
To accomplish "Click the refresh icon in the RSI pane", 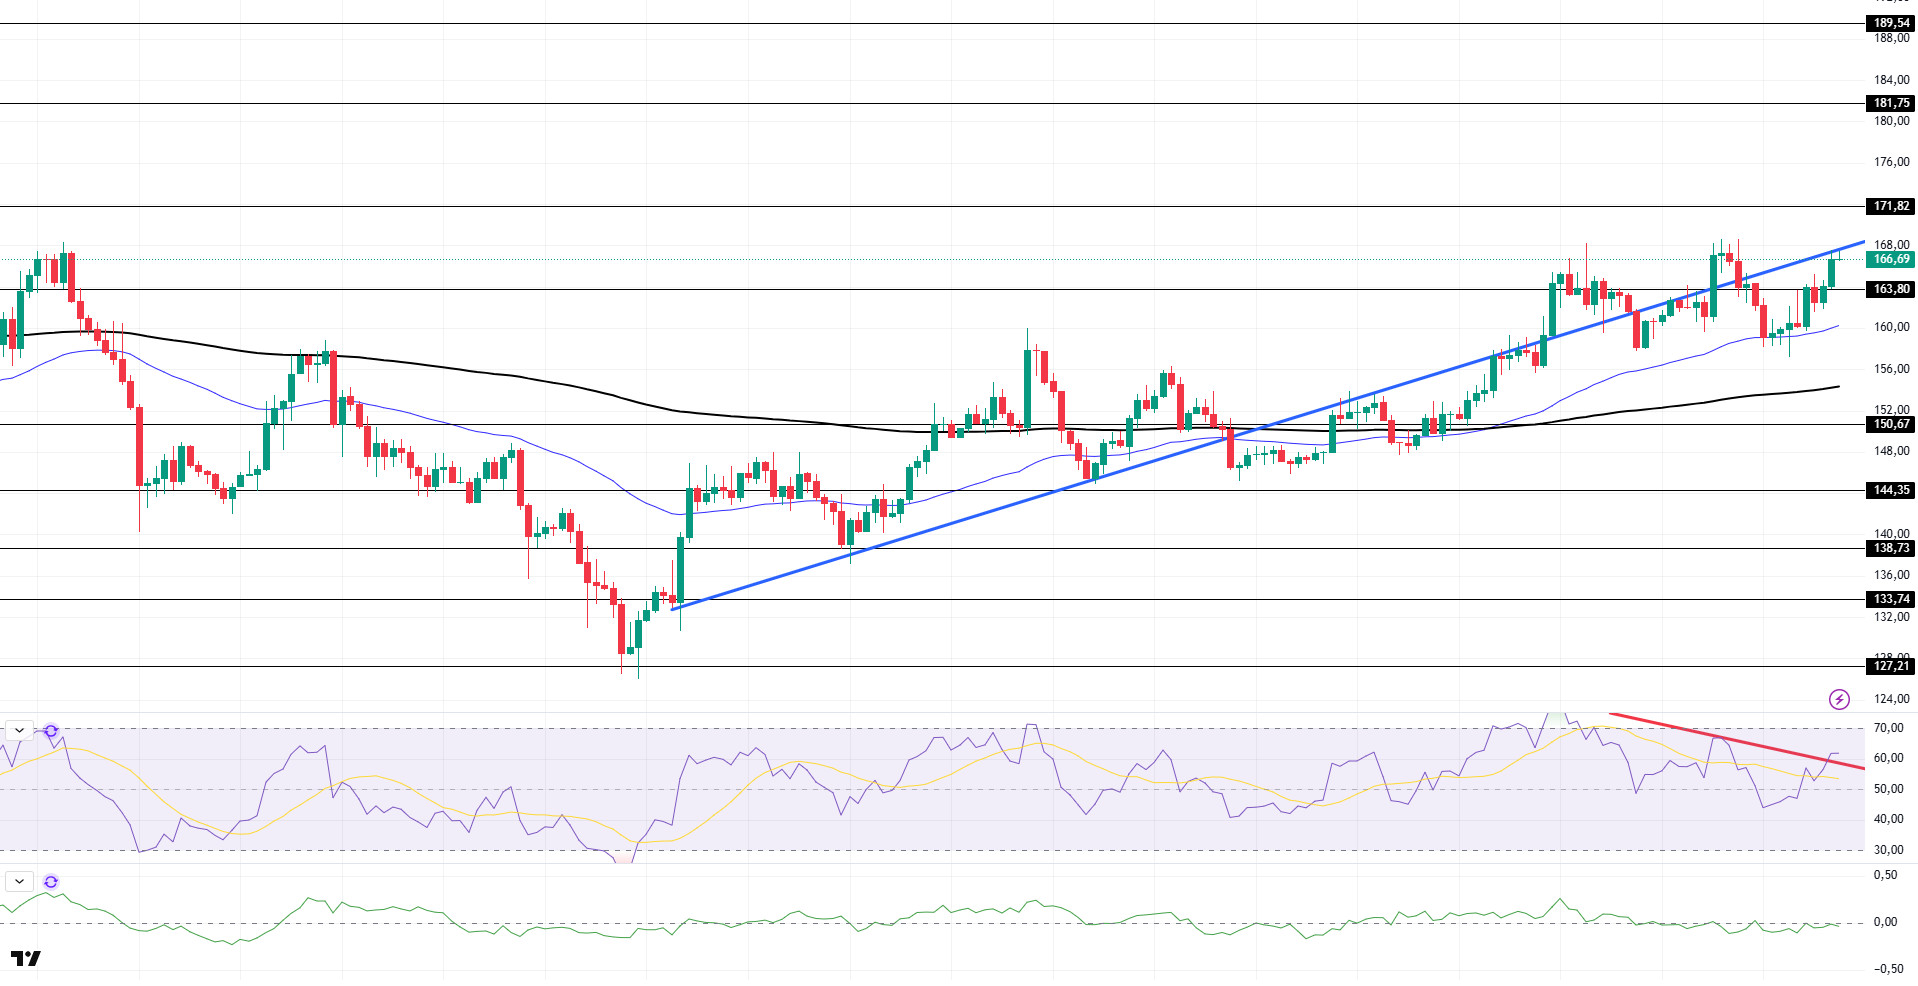I will 51,731.
